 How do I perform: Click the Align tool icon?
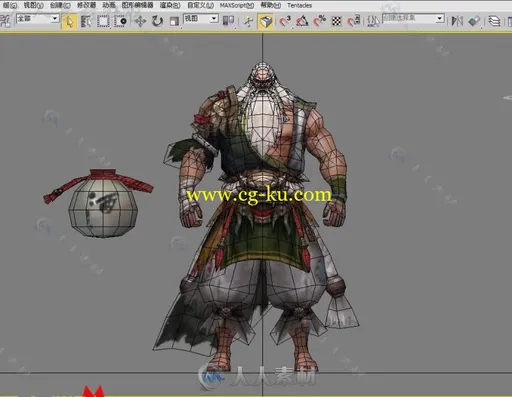click(x=474, y=21)
